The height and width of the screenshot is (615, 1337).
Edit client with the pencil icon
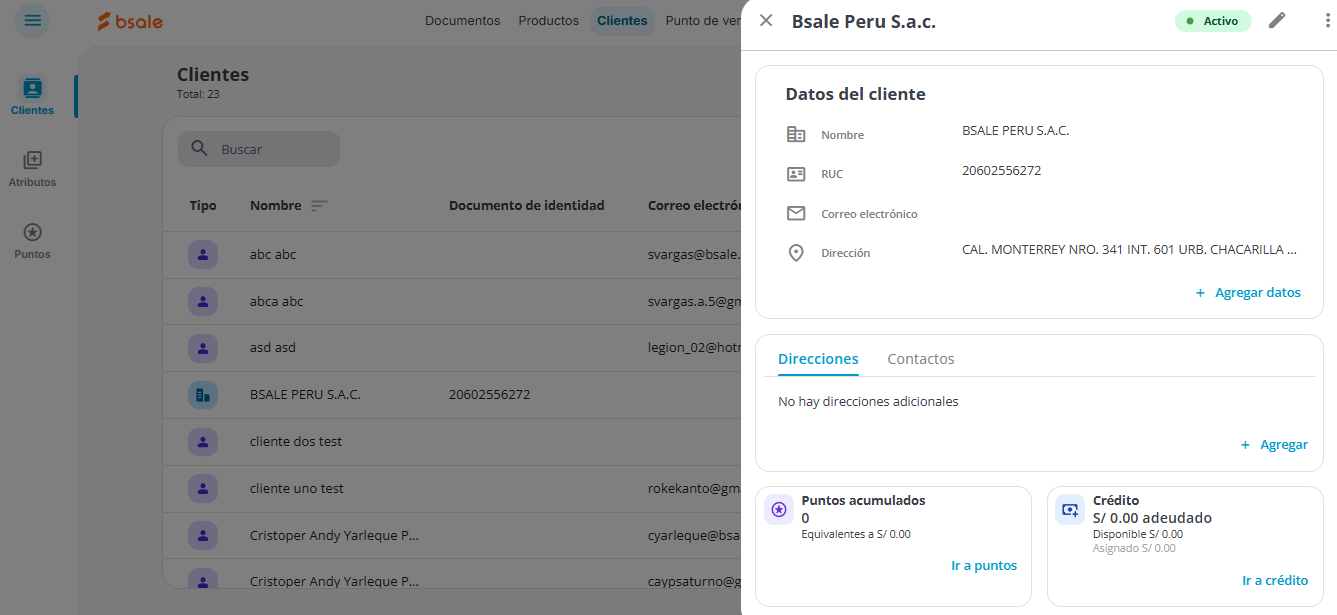[1277, 21]
